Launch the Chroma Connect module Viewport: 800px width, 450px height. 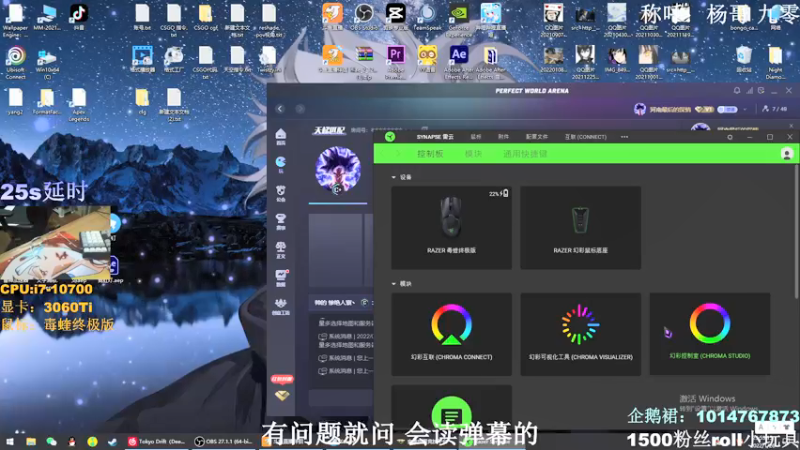(451, 334)
